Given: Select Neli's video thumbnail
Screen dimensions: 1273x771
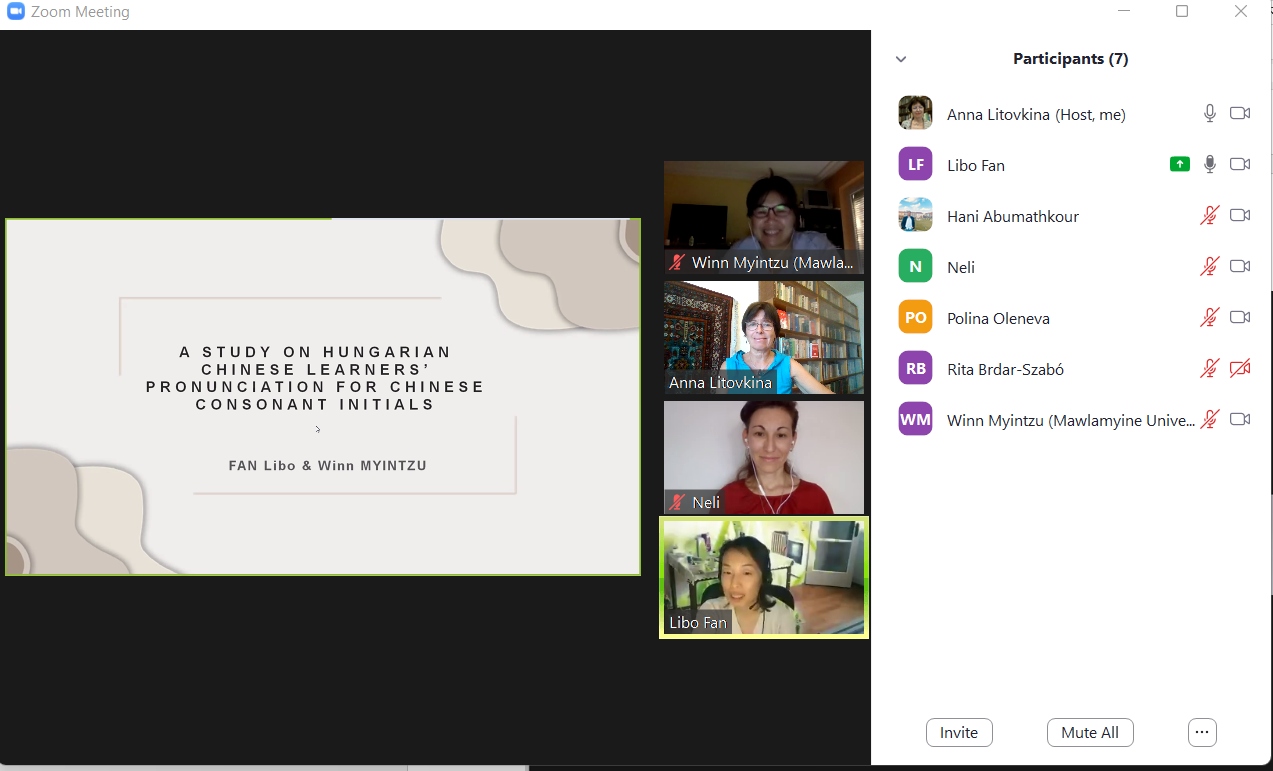Looking at the screenshot, I should (764, 457).
